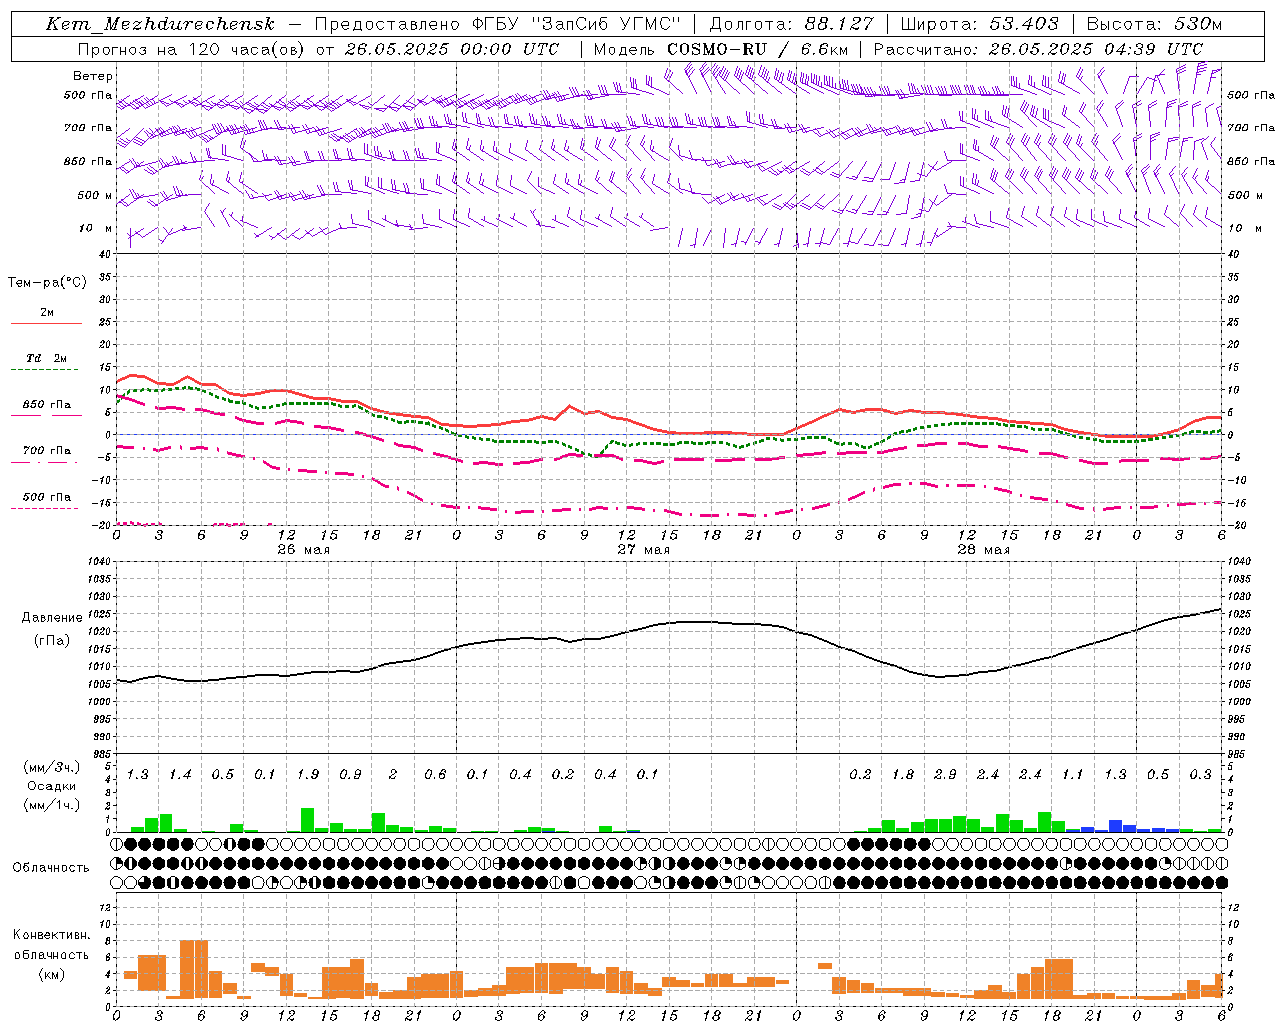Select the Облачность panel label
This screenshot has height=1024, width=1280.
[x=51, y=868]
